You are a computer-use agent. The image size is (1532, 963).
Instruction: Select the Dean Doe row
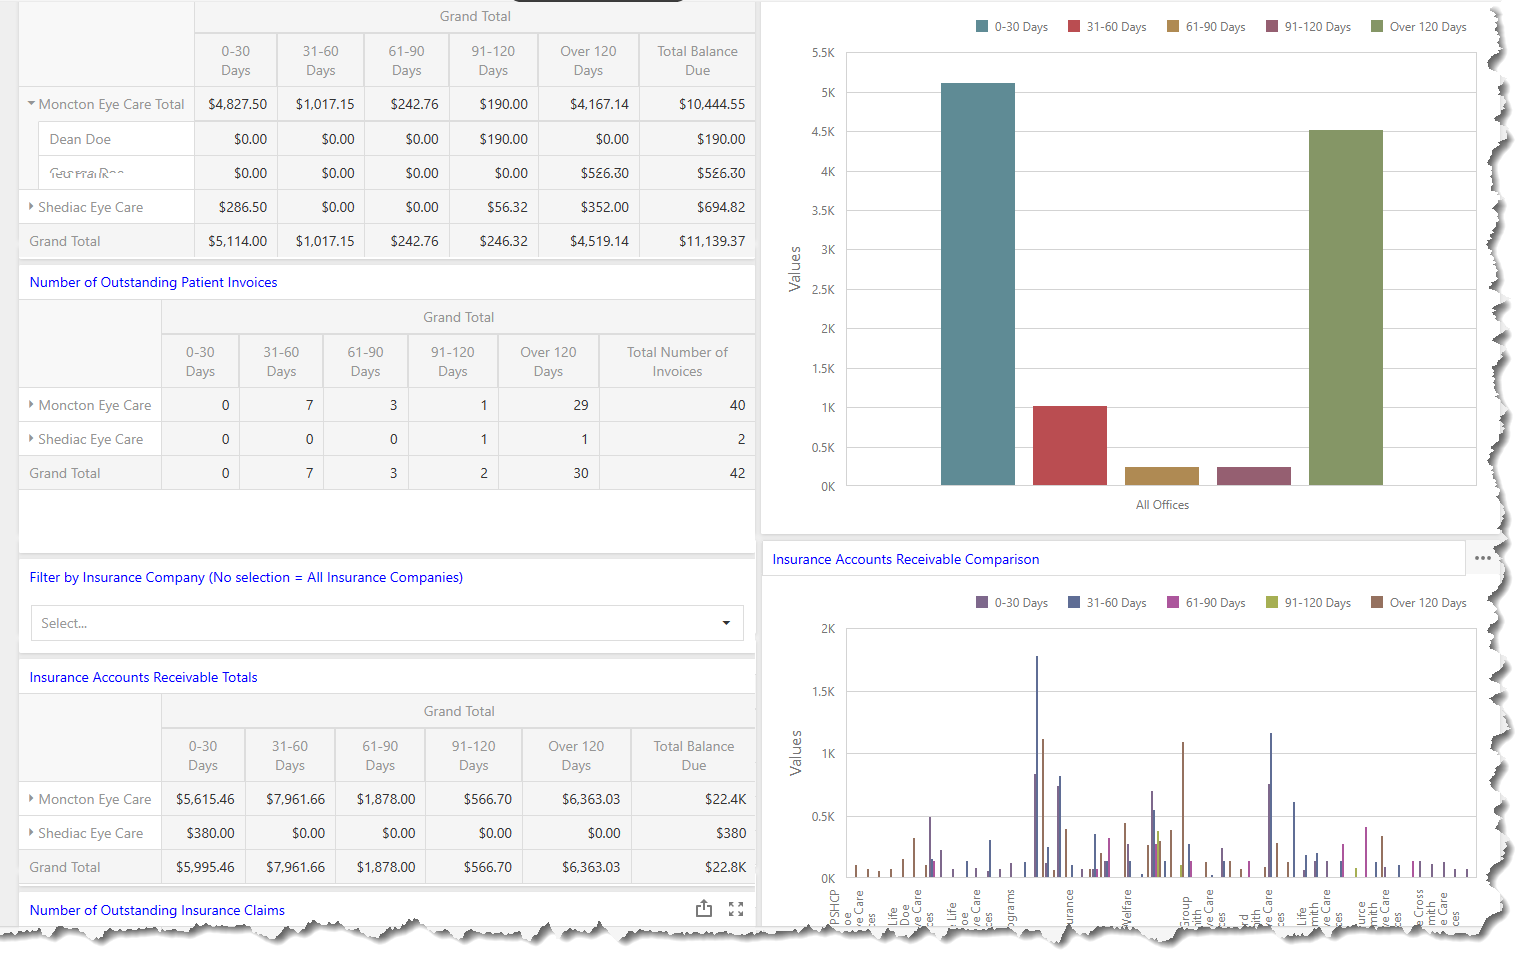(80, 139)
